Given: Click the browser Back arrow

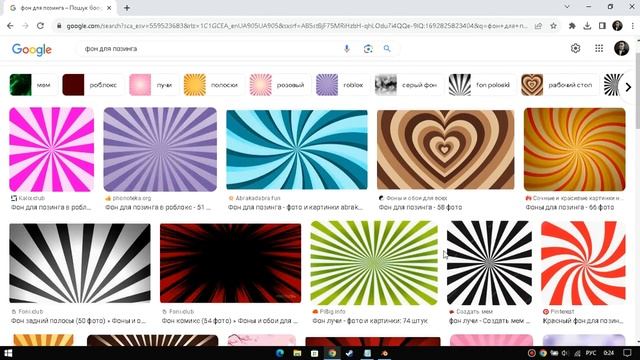Looking at the screenshot, I should (10, 26).
